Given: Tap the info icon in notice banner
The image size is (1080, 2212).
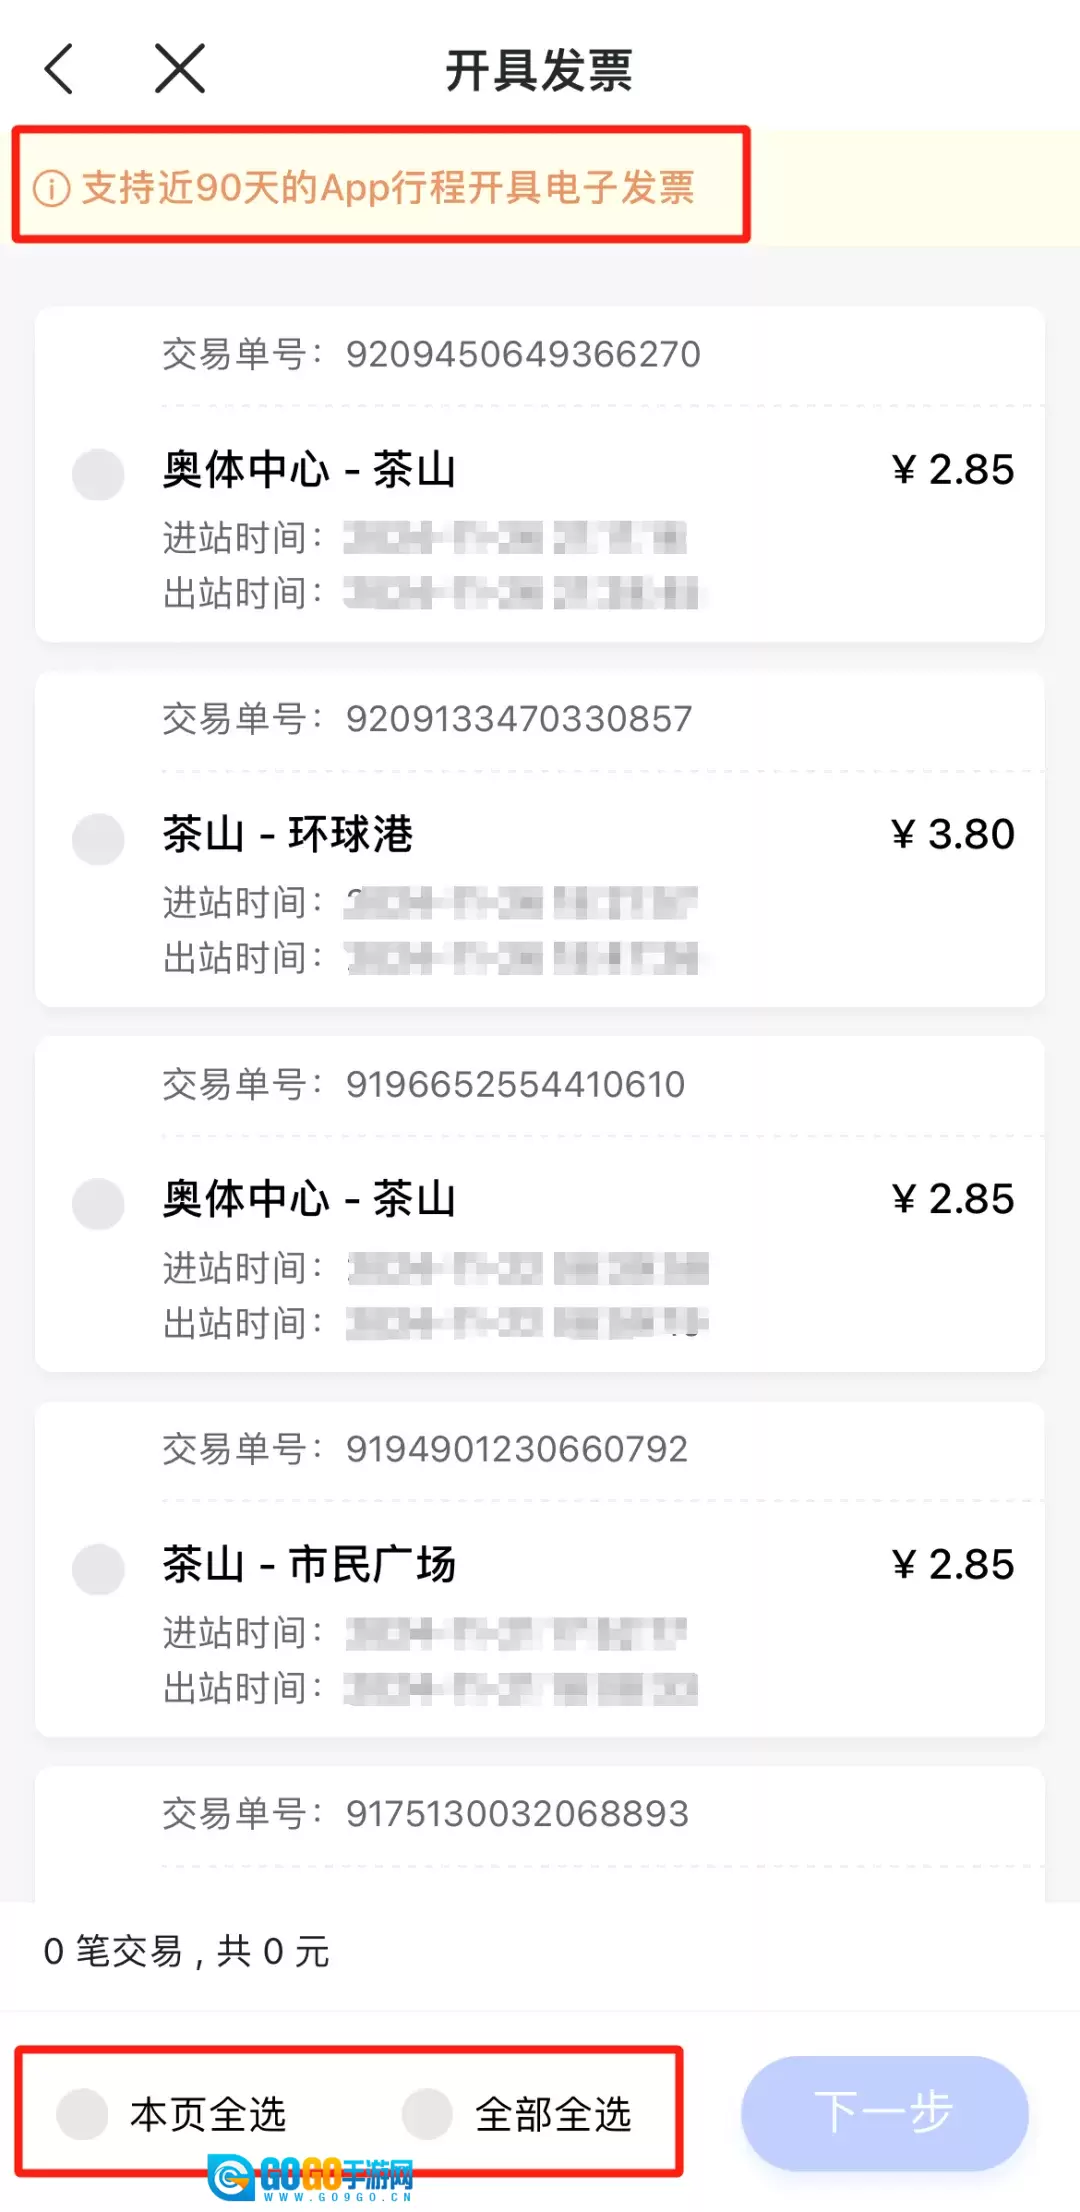Looking at the screenshot, I should [x=51, y=188].
